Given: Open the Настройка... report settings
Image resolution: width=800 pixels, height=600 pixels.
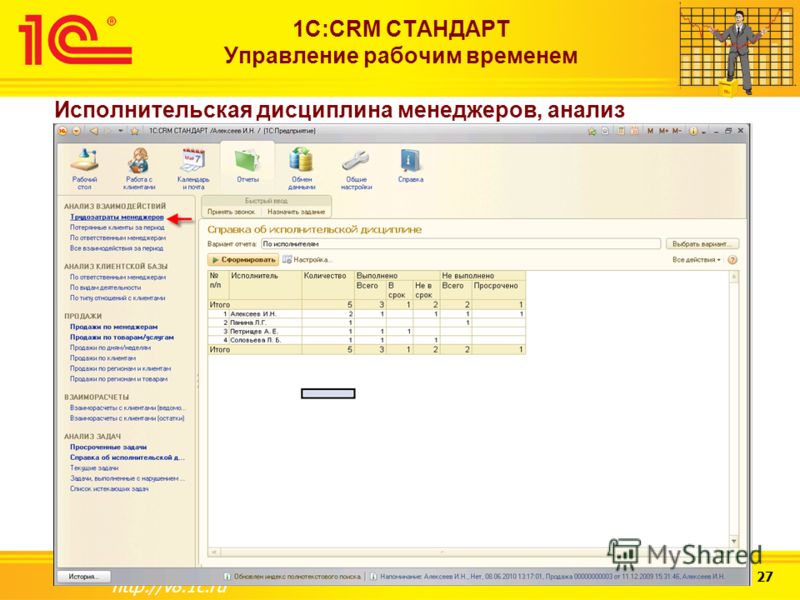Looking at the screenshot, I should pos(307,260).
